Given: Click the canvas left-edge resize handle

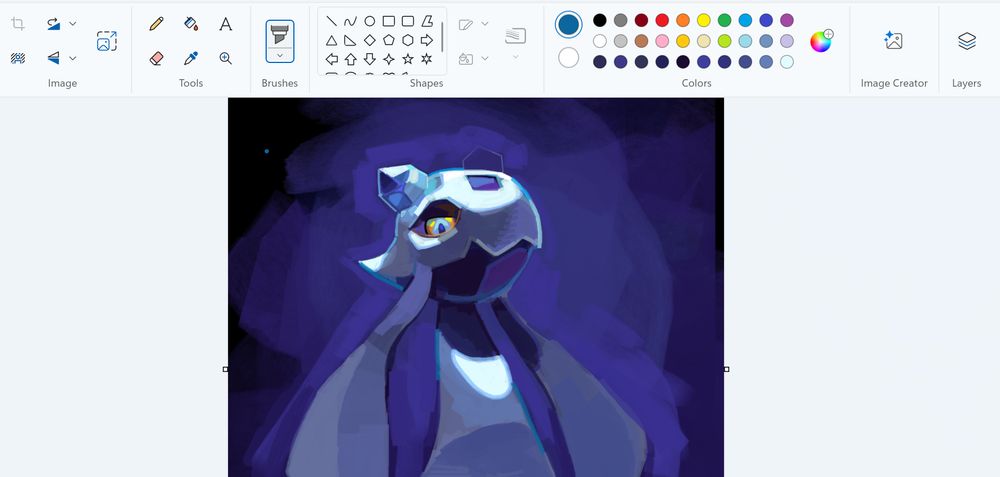Looking at the screenshot, I should 225,369.
